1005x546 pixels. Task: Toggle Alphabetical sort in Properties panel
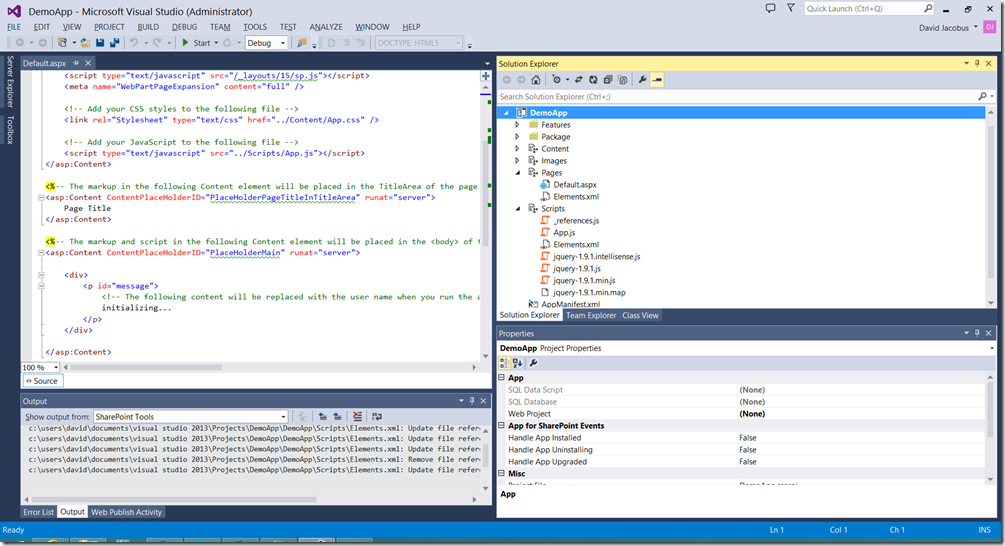pos(517,363)
